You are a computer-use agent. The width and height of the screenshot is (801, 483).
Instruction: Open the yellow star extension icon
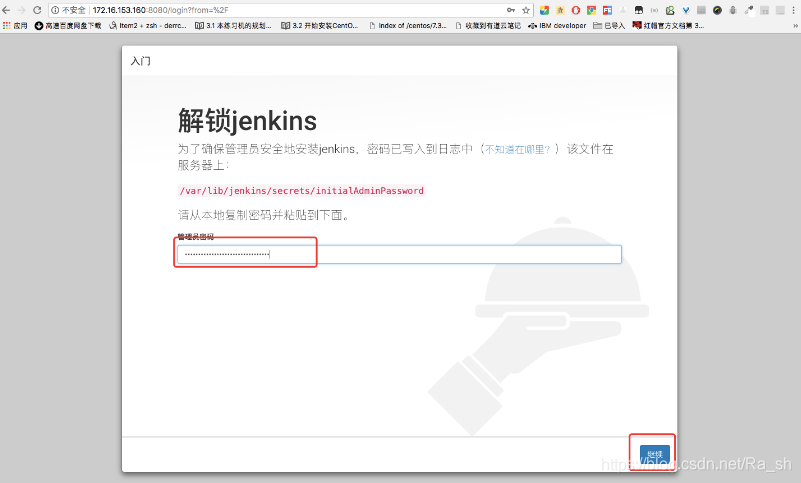click(560, 10)
